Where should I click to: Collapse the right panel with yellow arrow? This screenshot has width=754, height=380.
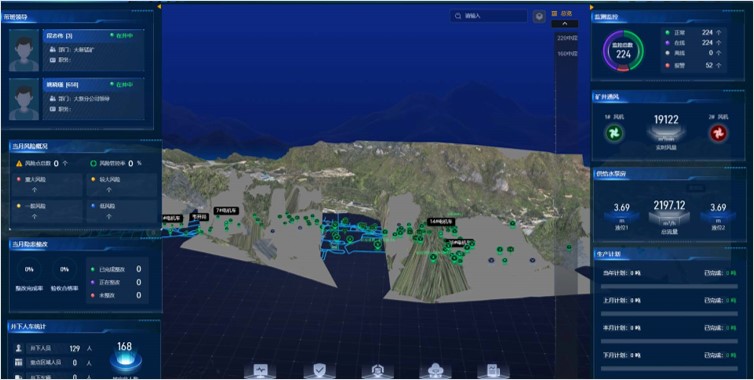pos(591,7)
